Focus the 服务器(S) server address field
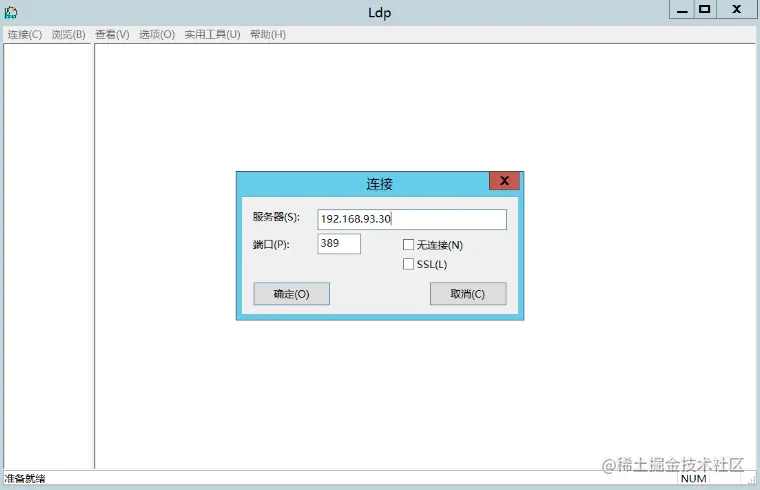The image size is (760, 490). [x=412, y=219]
